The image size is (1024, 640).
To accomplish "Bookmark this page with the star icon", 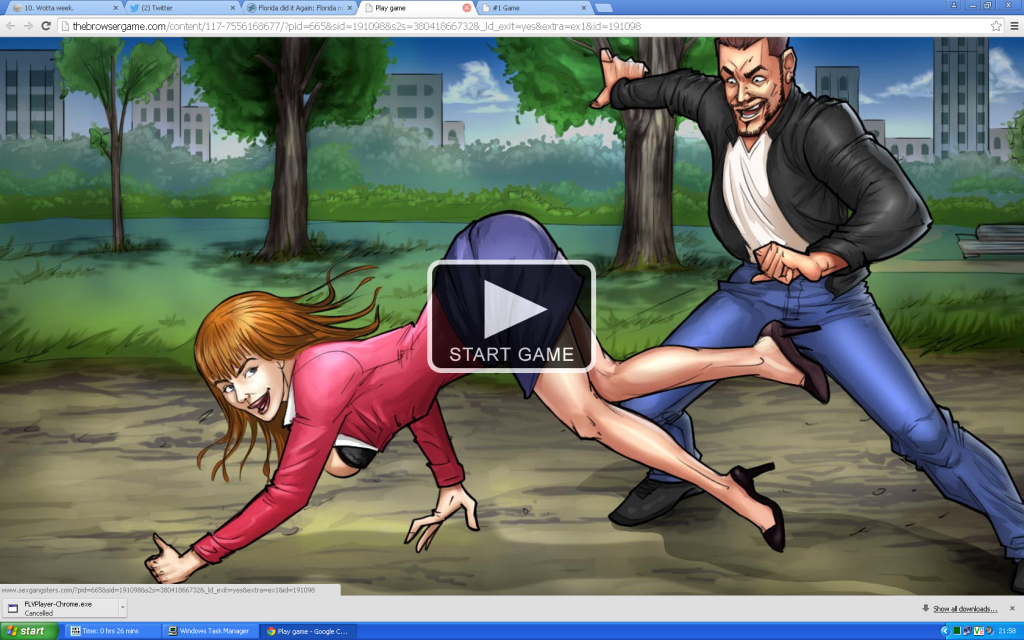I will pos(996,26).
